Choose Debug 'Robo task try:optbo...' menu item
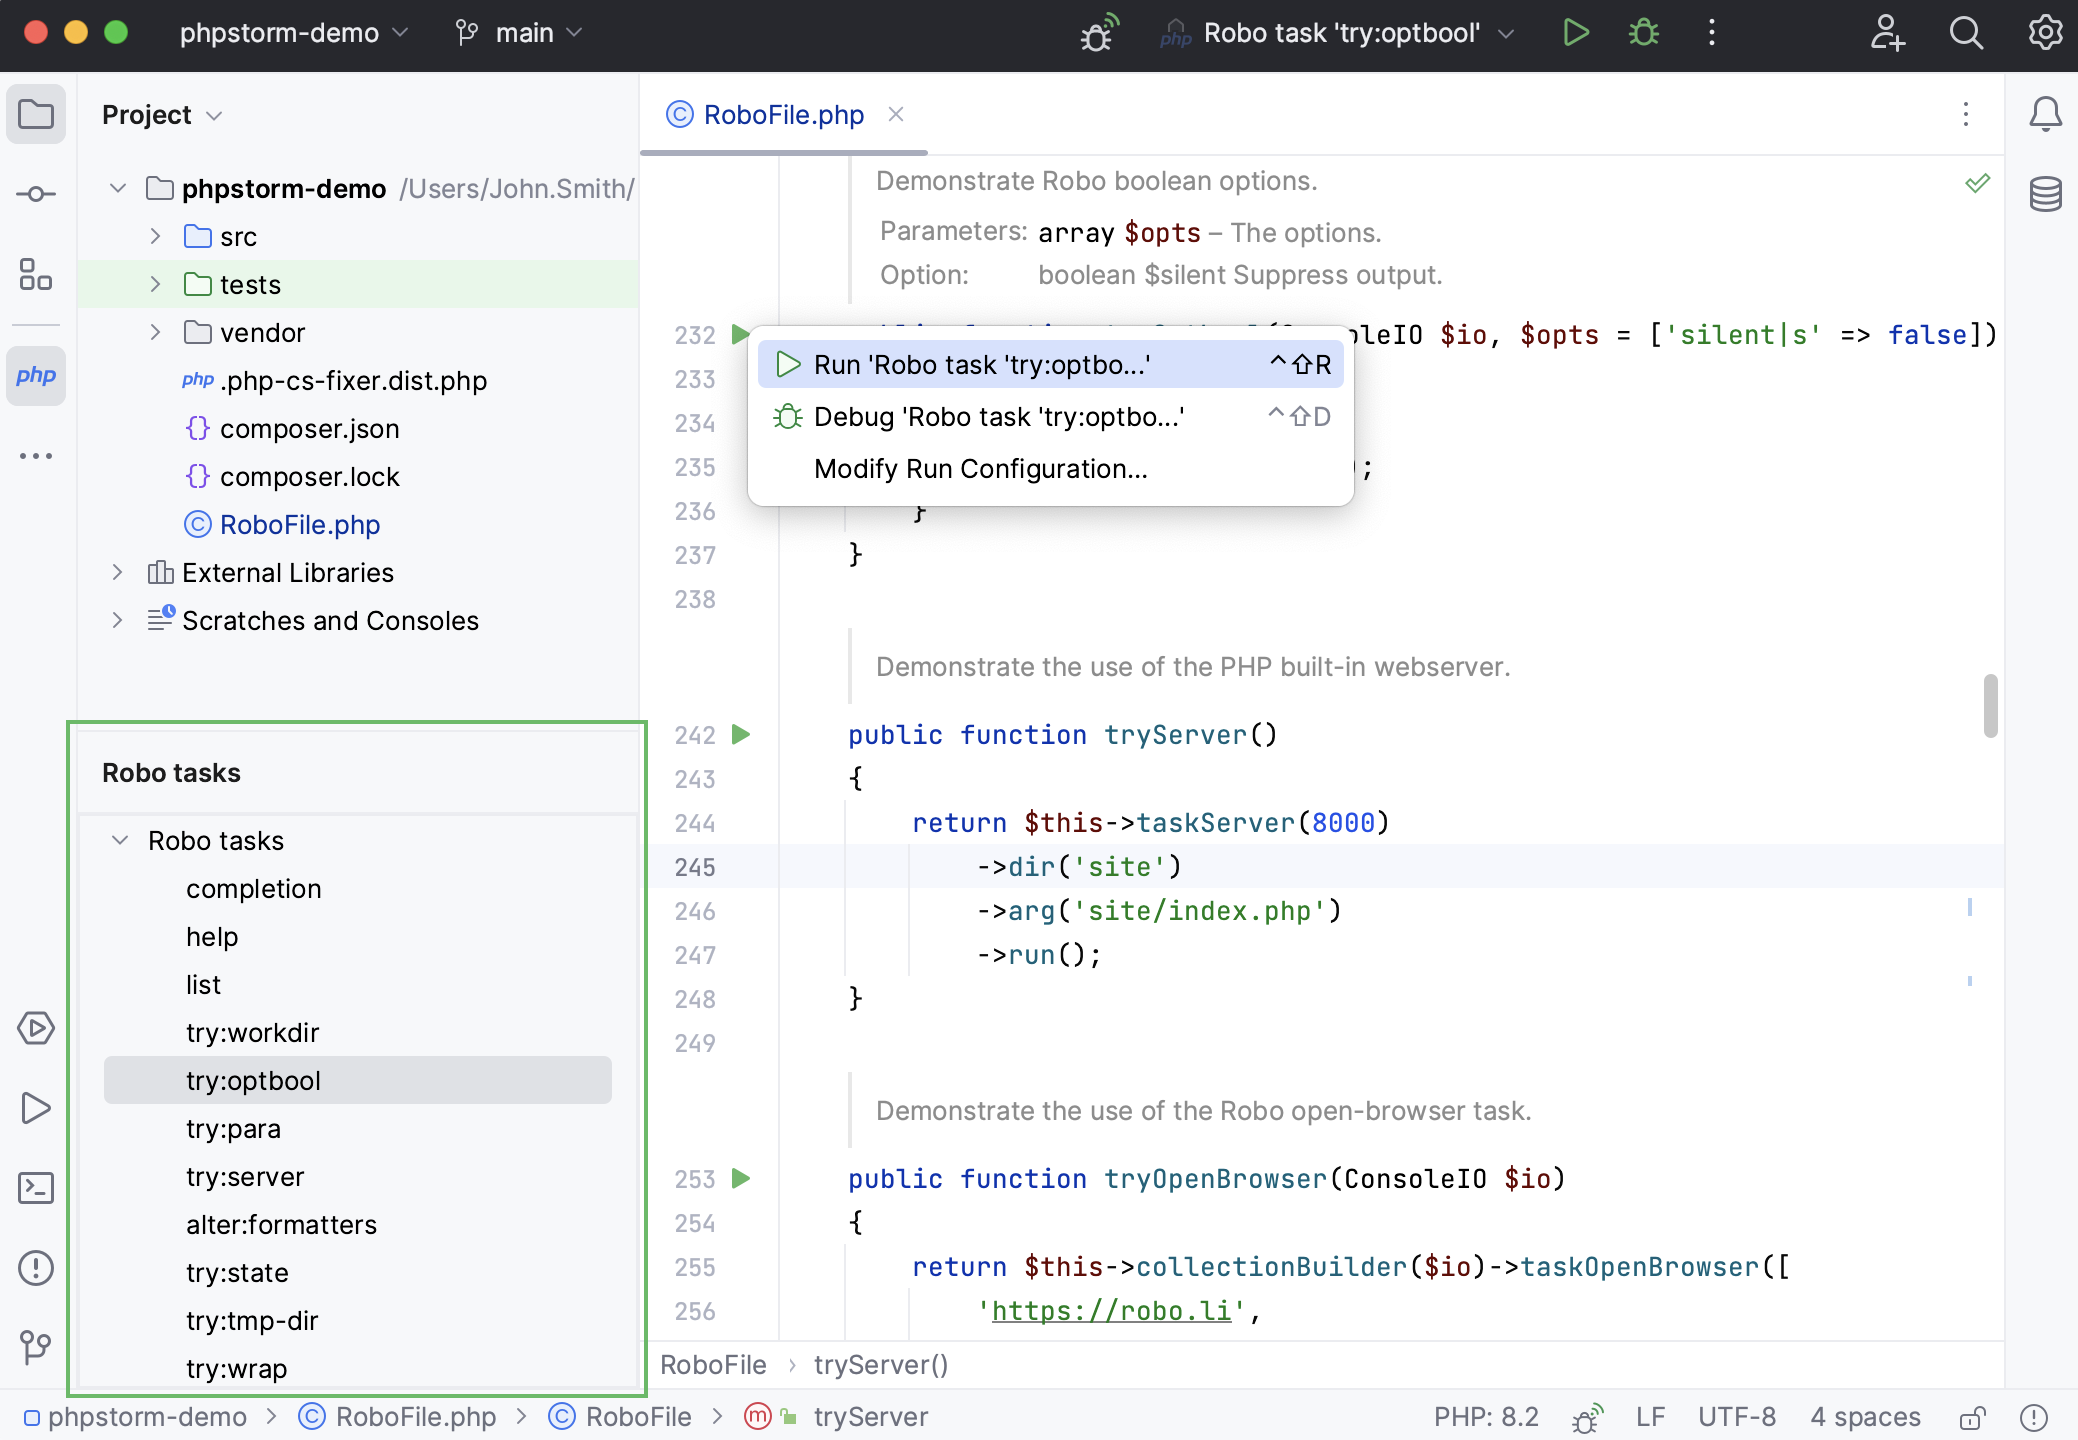The image size is (2078, 1440). [x=1051, y=416]
